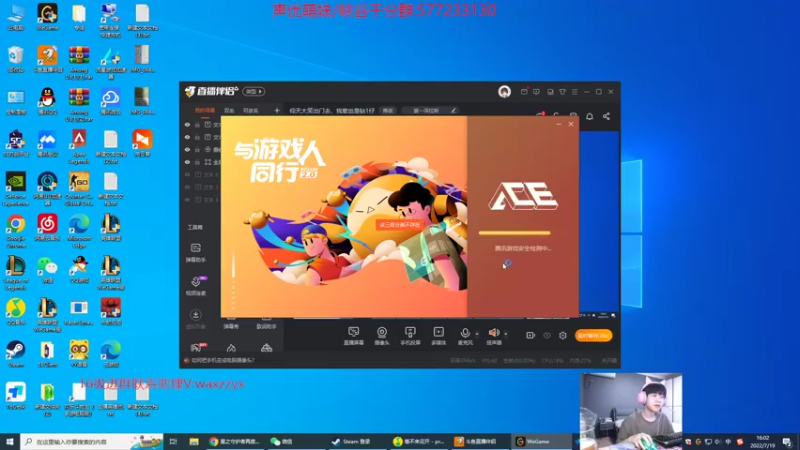Image resolution: width=800 pixels, height=450 pixels.
Task: Open the video link-mic tool
Action: click(x=196, y=286)
